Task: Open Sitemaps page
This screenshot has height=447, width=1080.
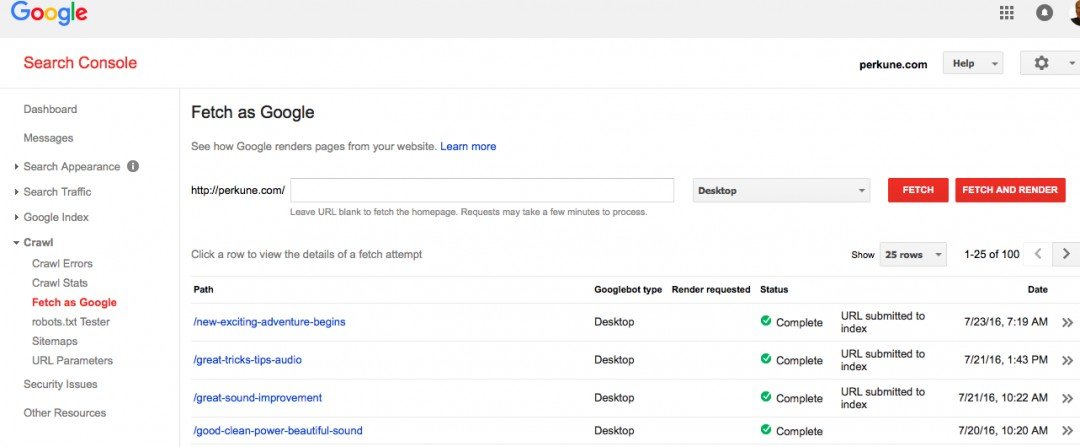Action: [54, 341]
